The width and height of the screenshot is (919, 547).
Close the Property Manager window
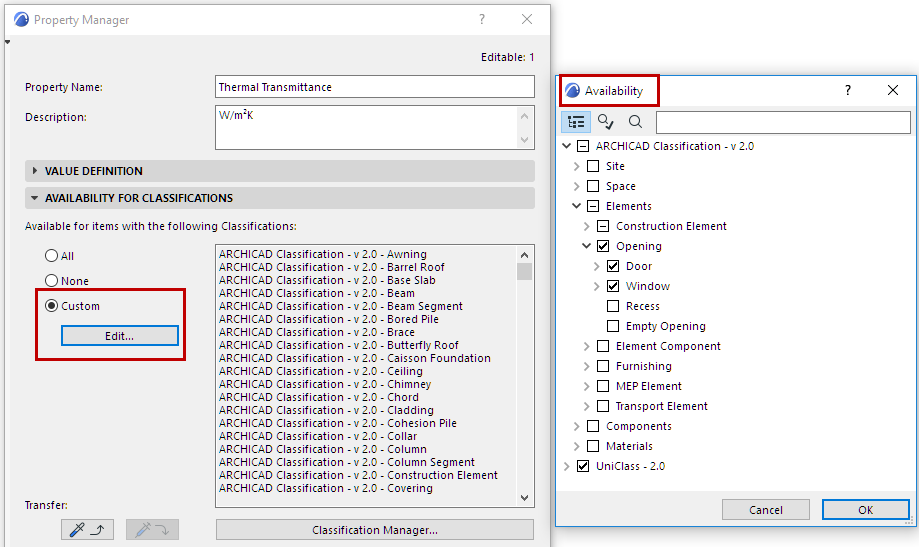[x=527, y=19]
